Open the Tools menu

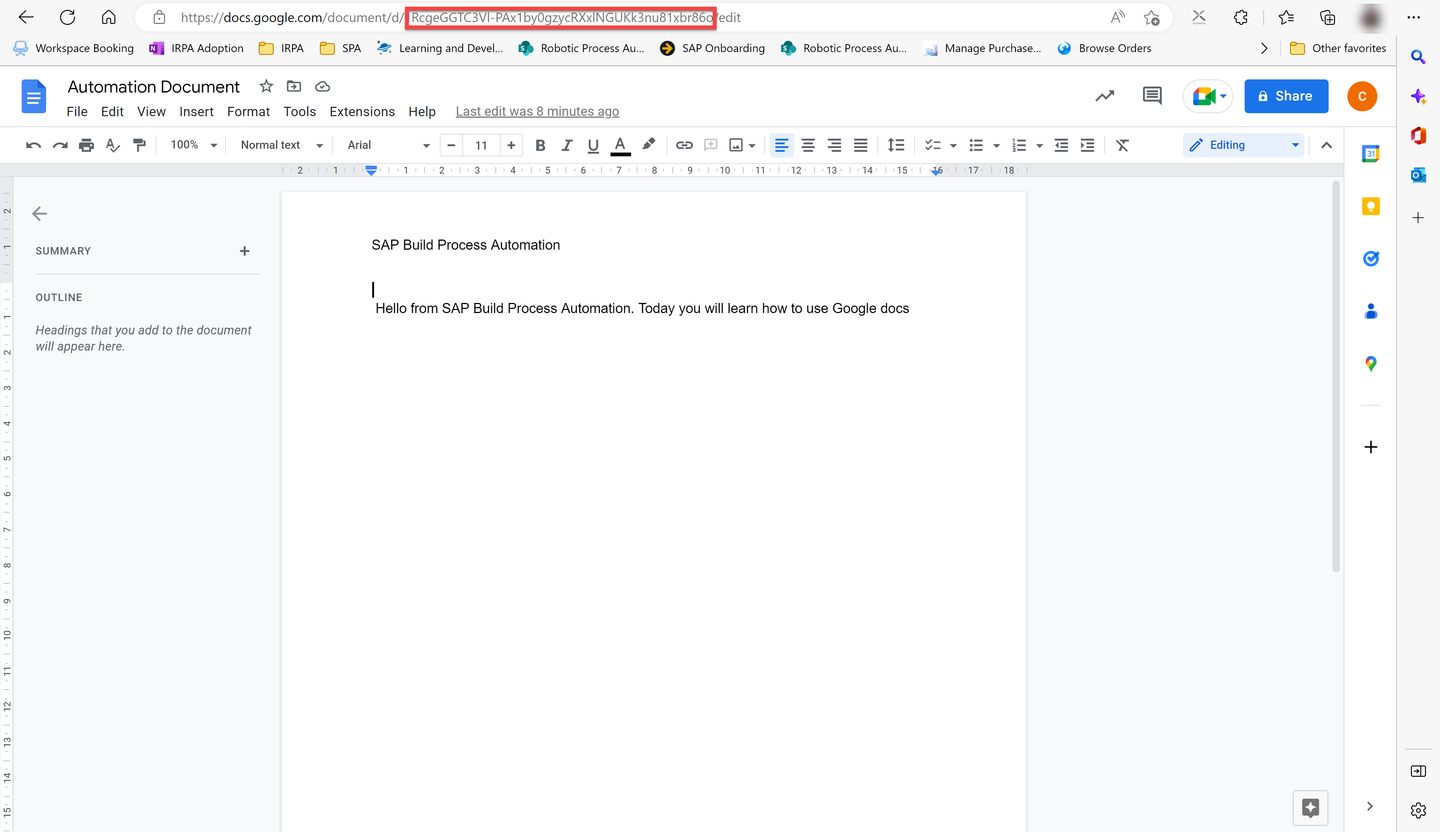click(300, 112)
